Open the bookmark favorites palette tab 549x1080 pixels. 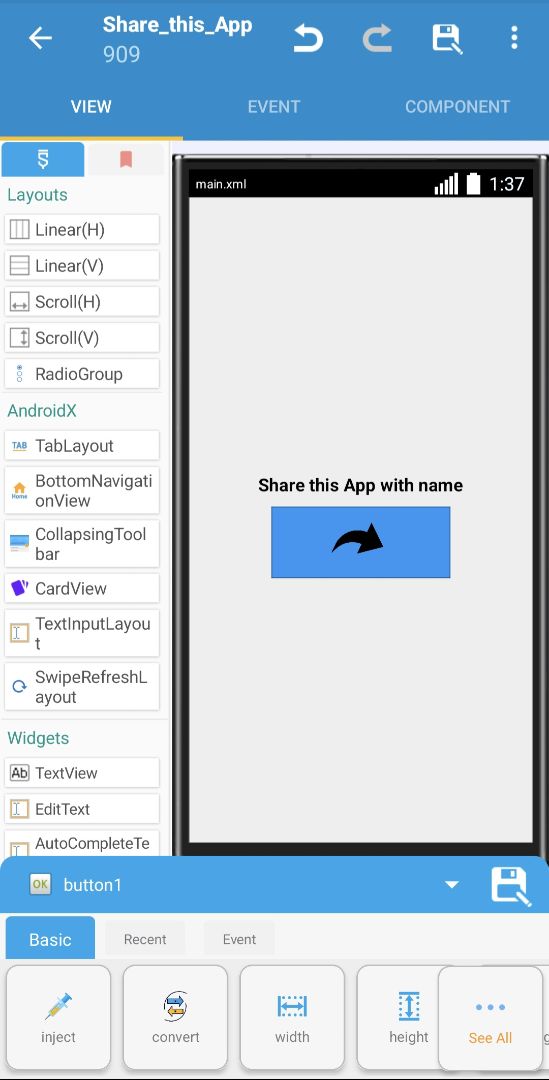click(x=125, y=160)
